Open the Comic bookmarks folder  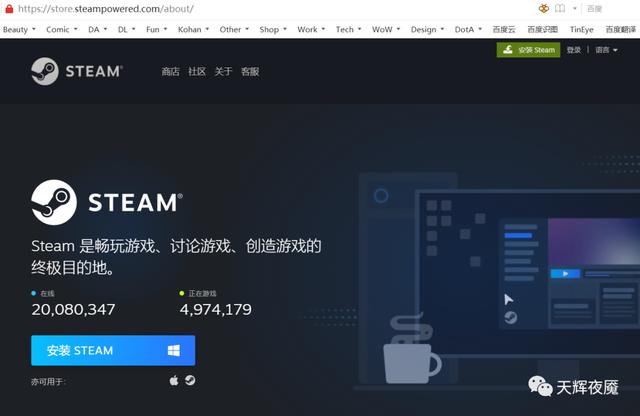(62, 29)
